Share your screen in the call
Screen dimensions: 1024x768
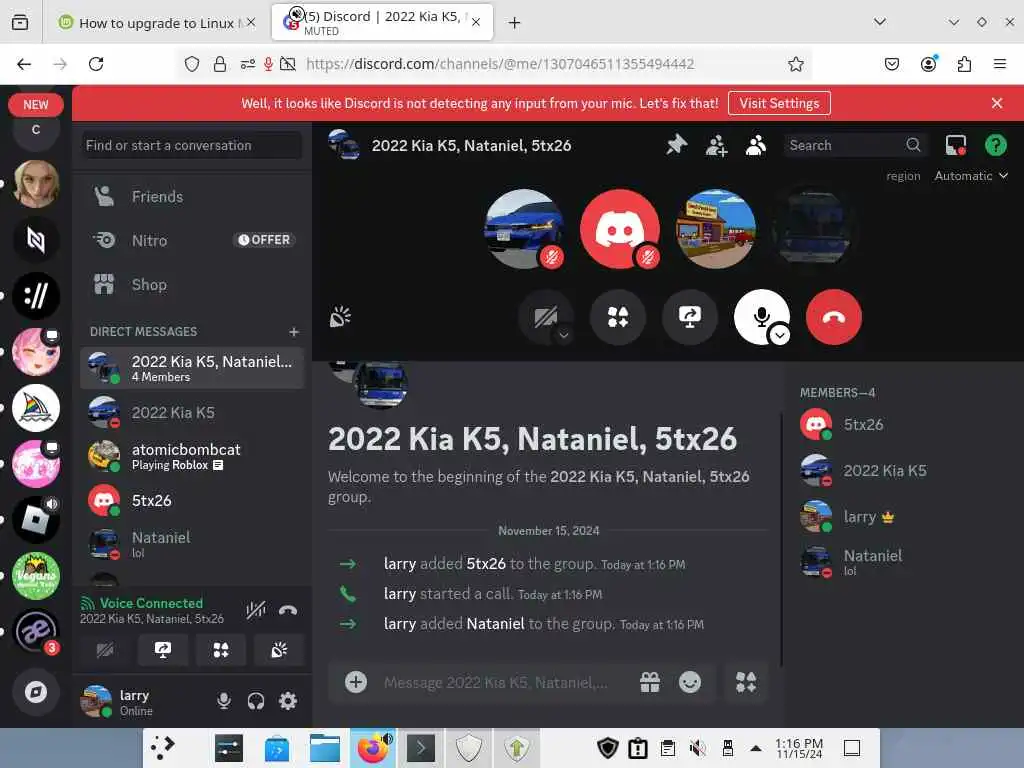pos(690,317)
